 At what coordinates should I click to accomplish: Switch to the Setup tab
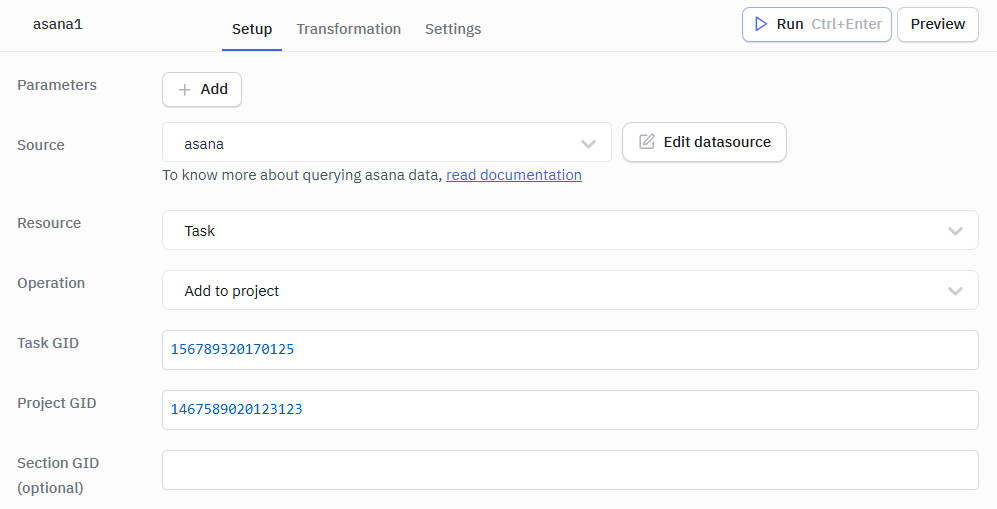point(252,29)
